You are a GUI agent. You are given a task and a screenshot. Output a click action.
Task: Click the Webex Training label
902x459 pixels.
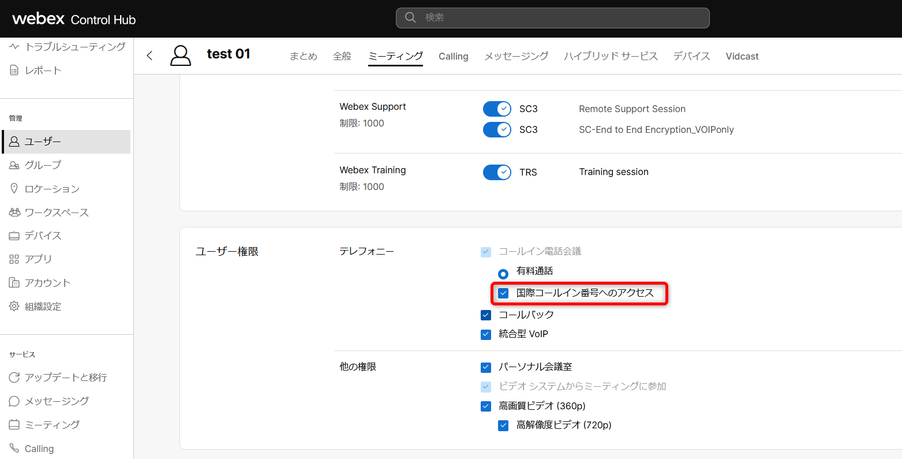point(373,170)
